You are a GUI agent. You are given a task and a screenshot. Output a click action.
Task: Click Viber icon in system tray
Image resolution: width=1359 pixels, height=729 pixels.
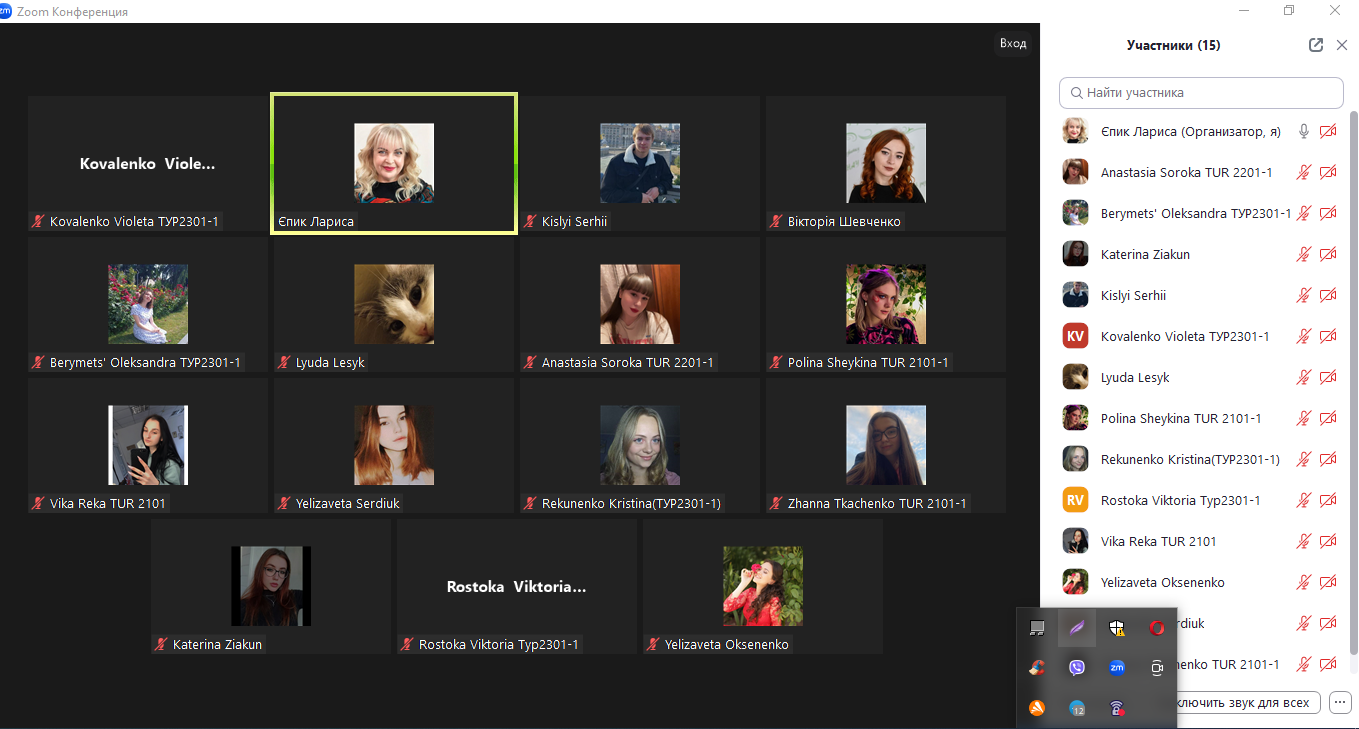click(x=1077, y=668)
